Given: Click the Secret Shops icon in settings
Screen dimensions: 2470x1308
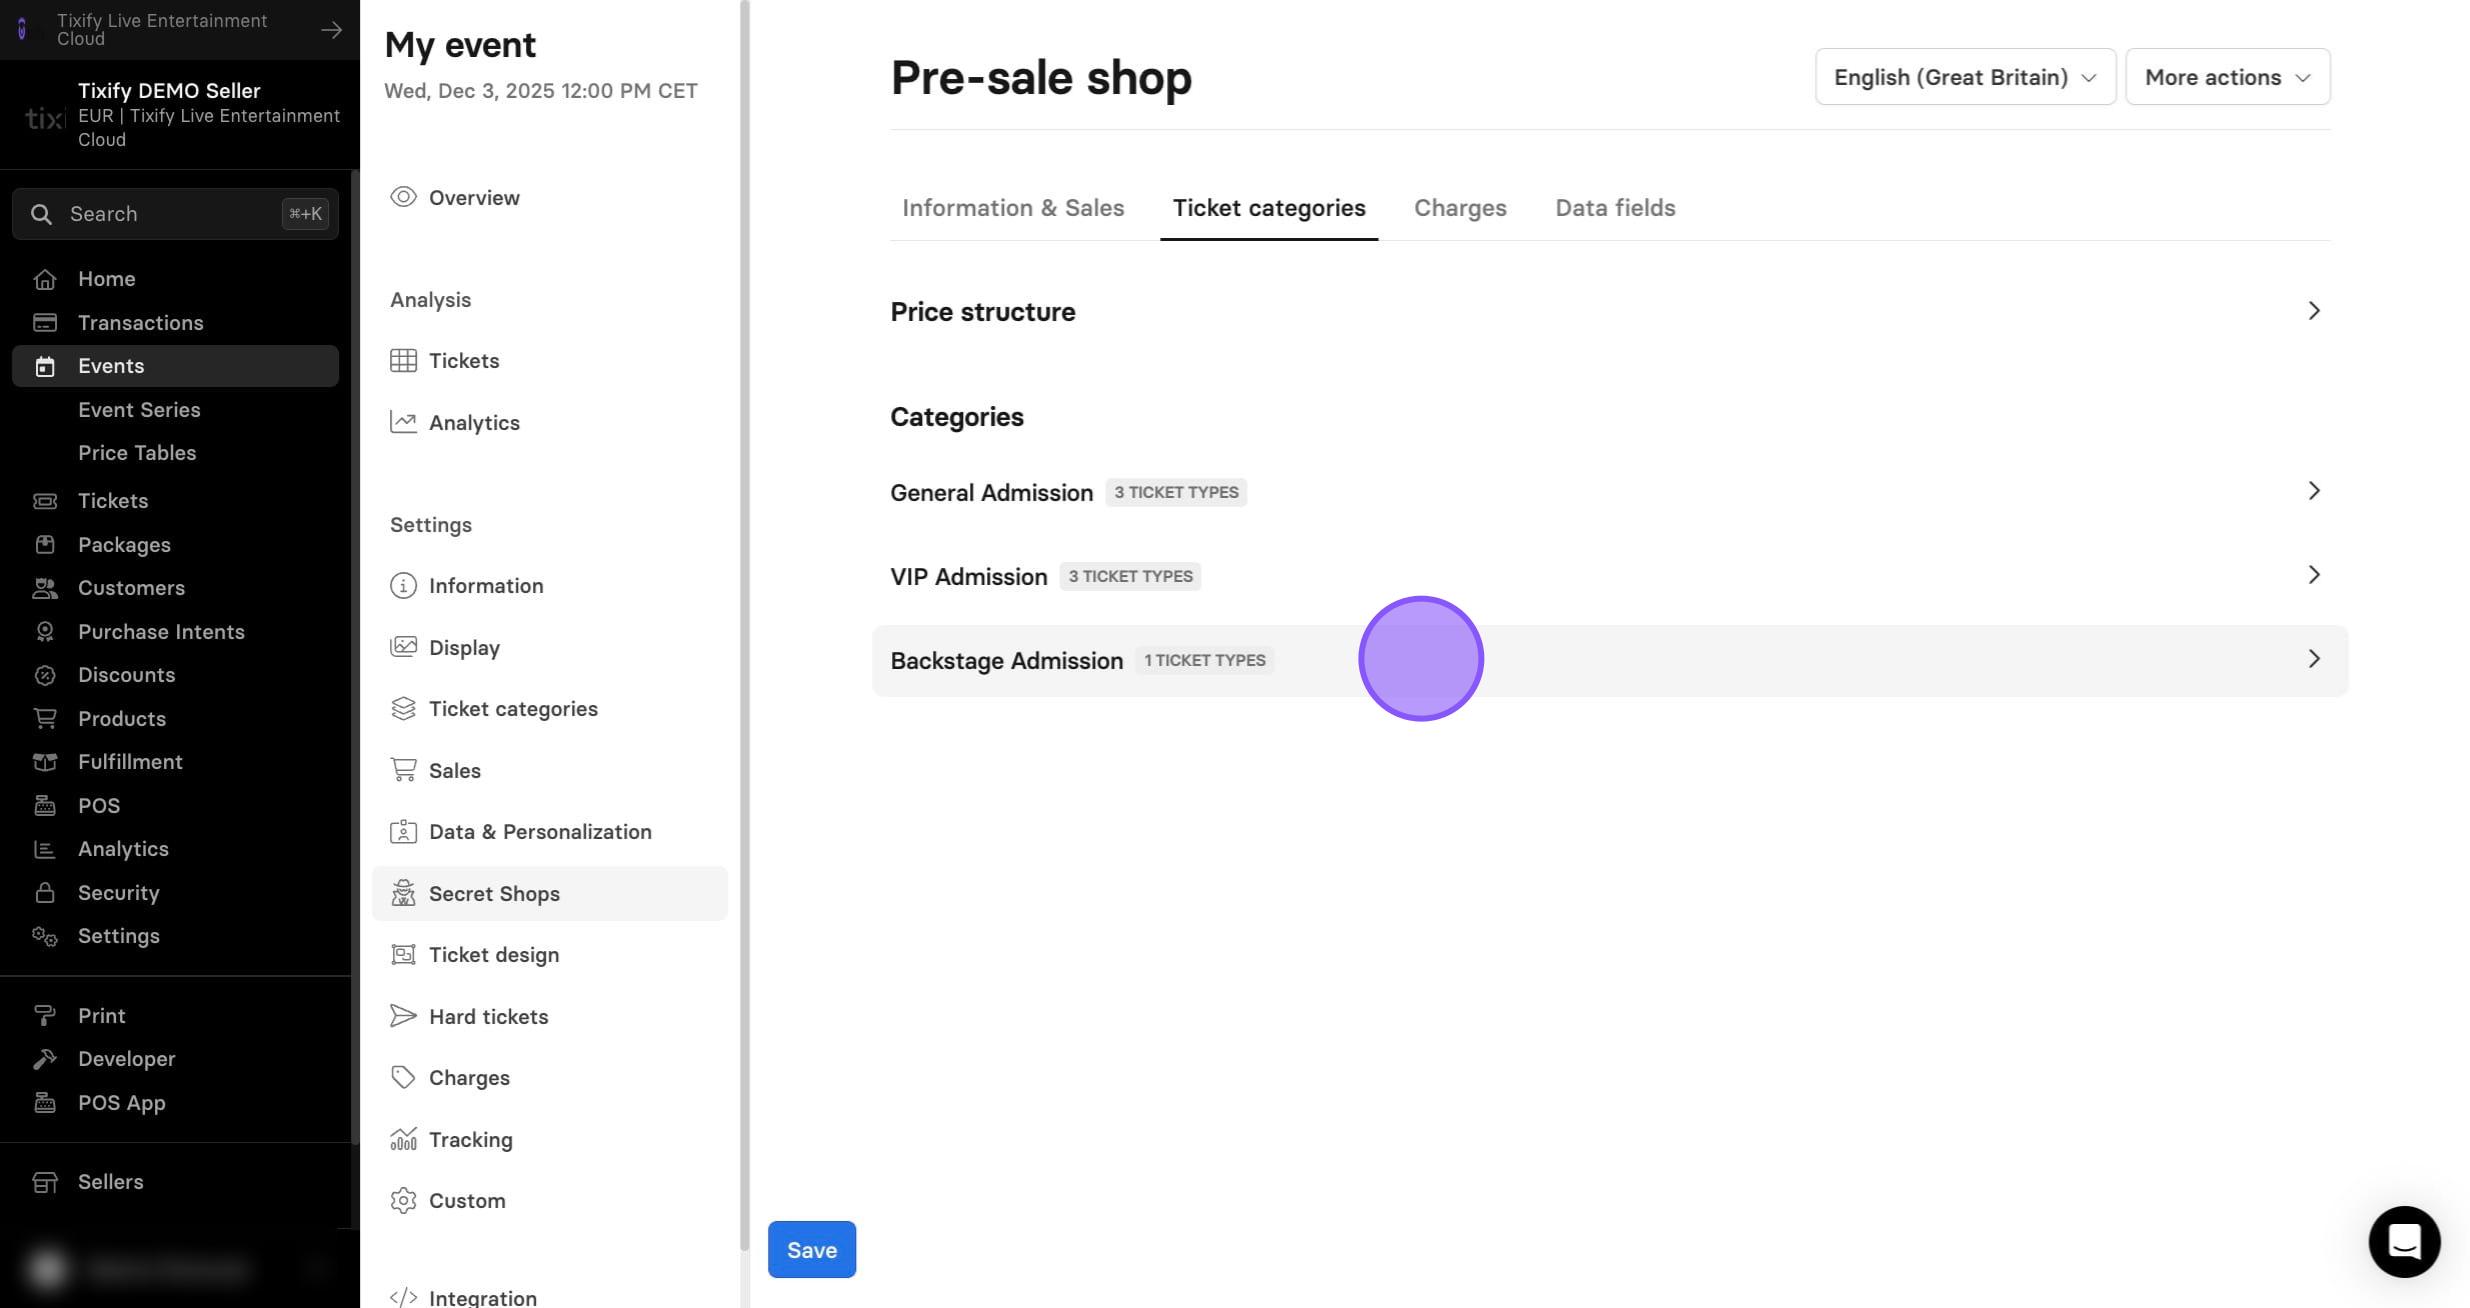Looking at the screenshot, I should click(x=403, y=893).
